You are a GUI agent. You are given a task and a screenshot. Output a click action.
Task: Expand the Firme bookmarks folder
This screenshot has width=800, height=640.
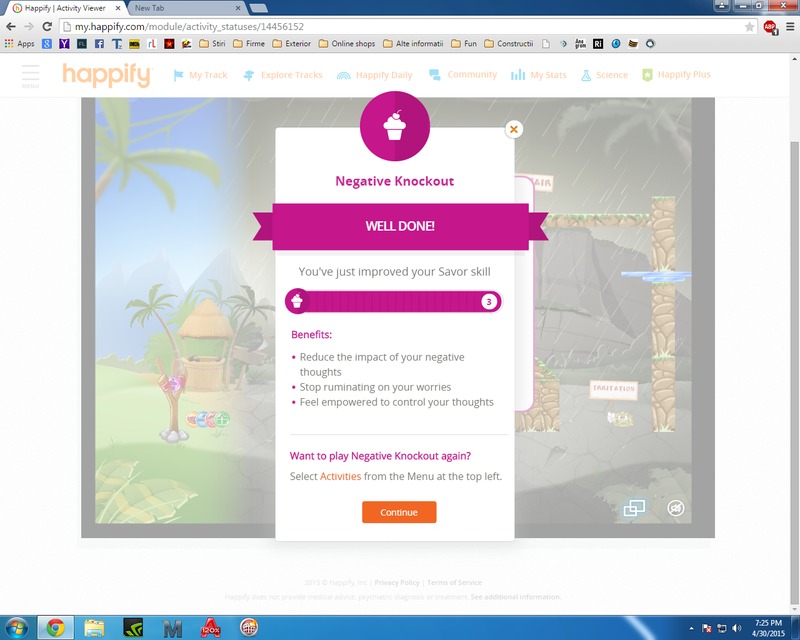(249, 44)
